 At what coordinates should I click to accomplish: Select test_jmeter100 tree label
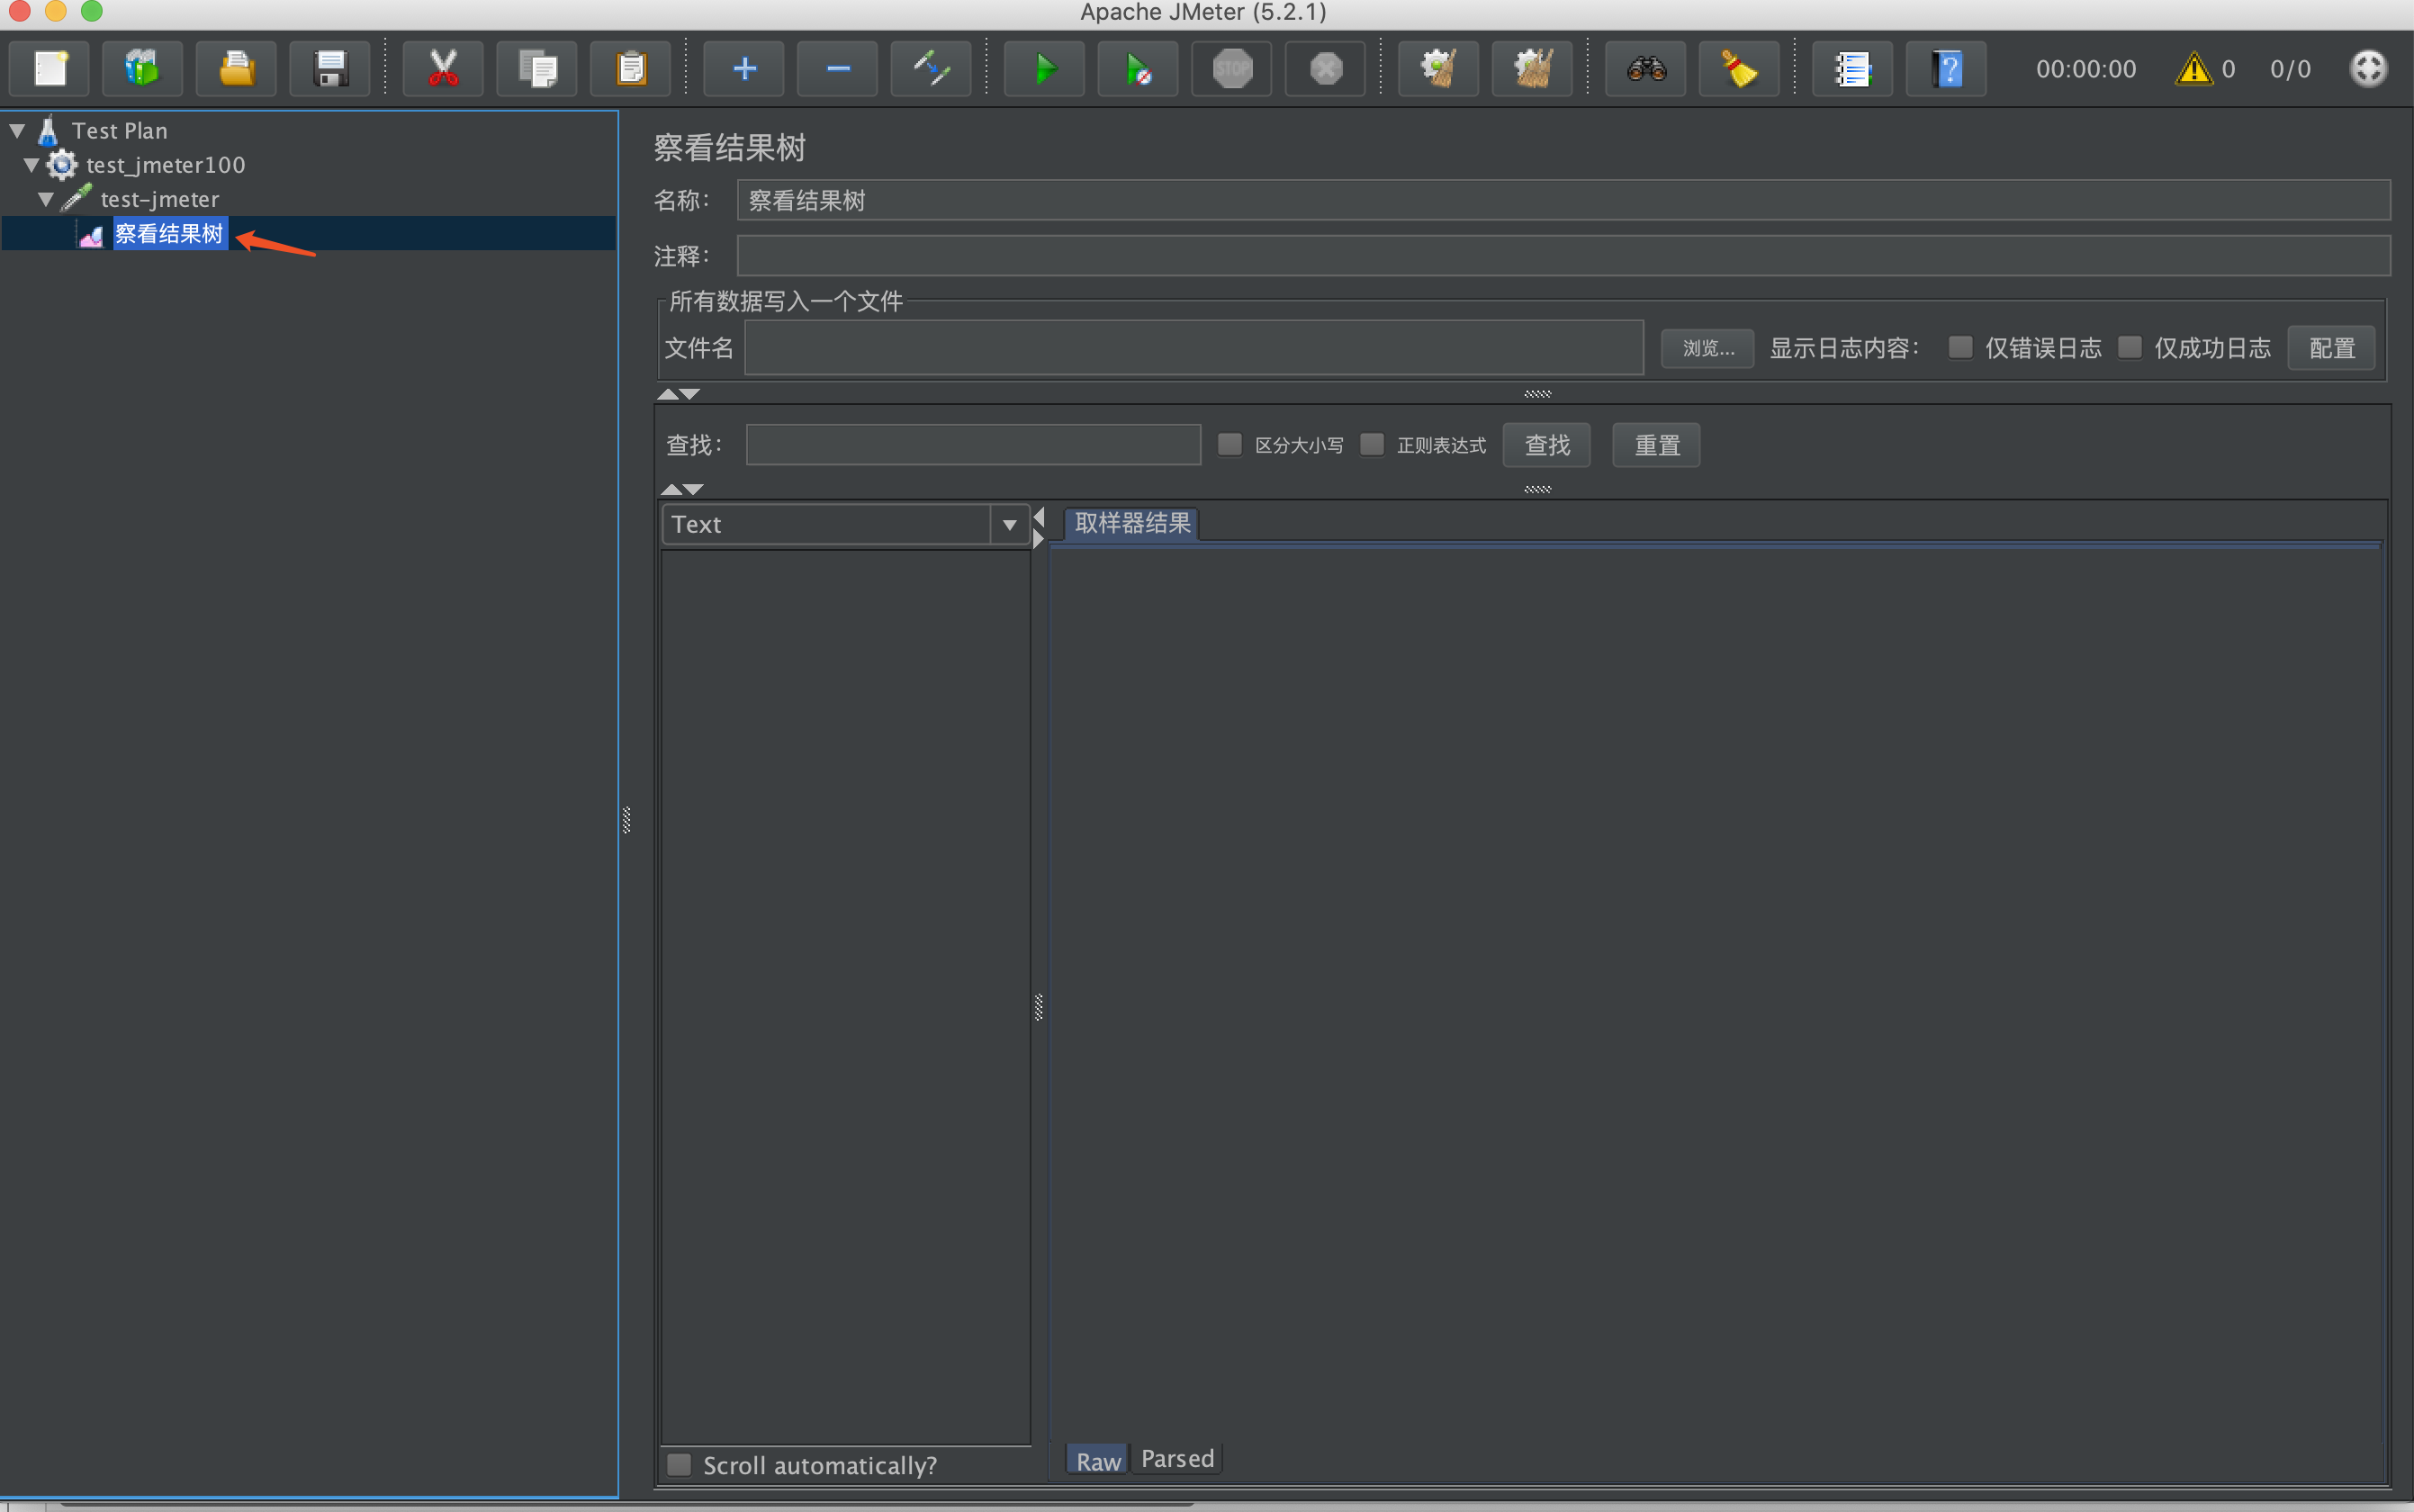tap(165, 165)
